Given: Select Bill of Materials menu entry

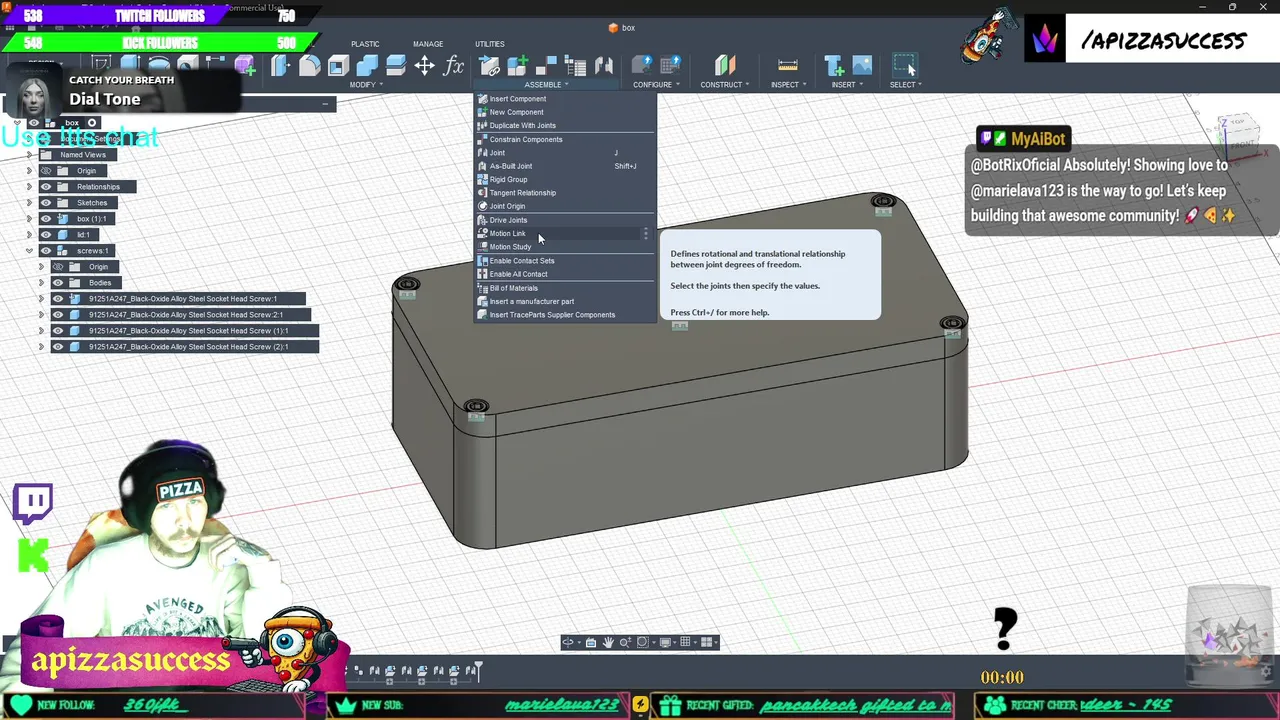Looking at the screenshot, I should [x=565, y=288].
